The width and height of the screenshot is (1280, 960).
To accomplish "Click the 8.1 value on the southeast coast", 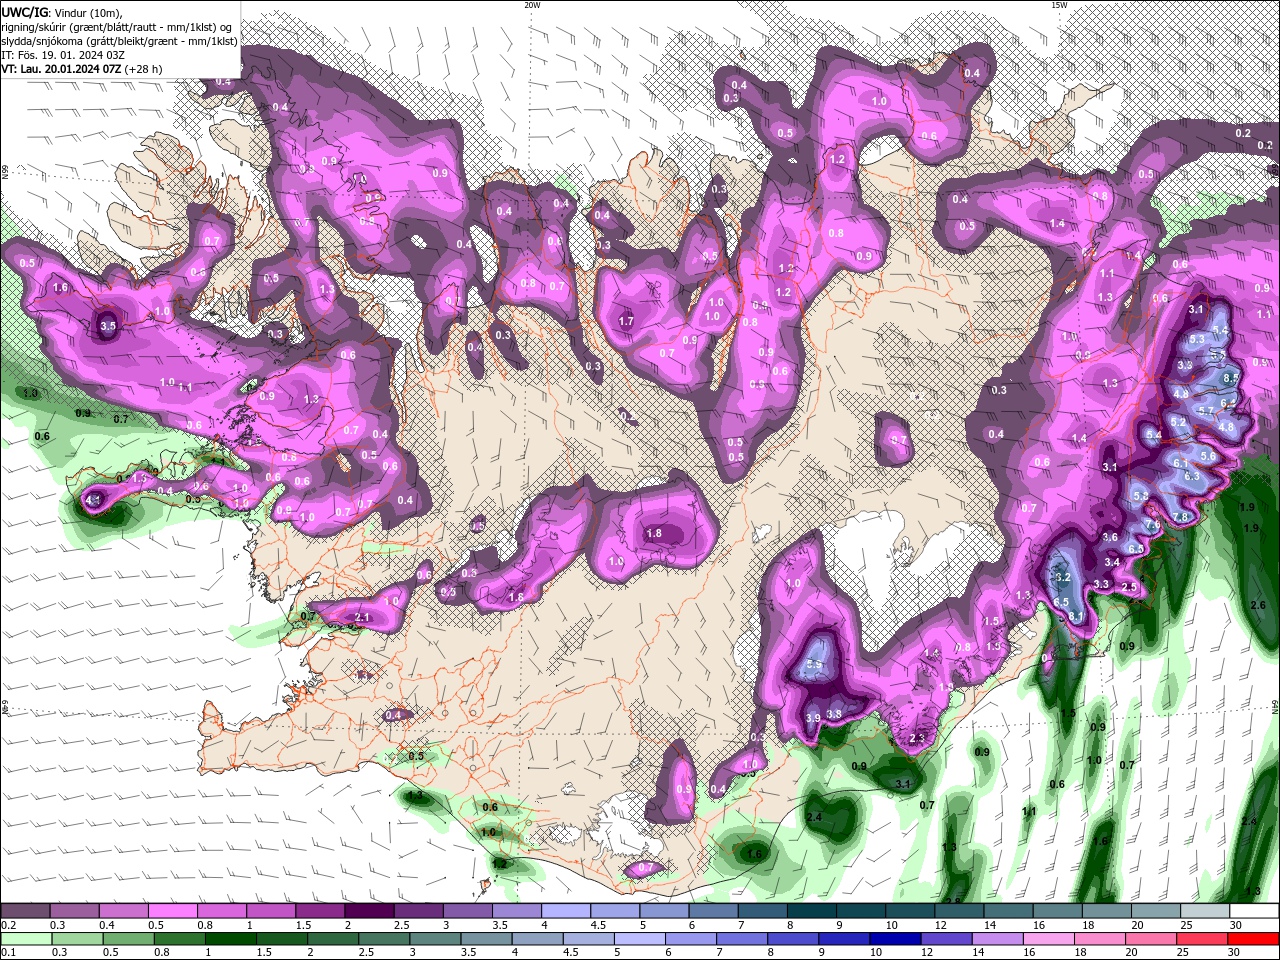I will pyautogui.click(x=1075, y=617).
